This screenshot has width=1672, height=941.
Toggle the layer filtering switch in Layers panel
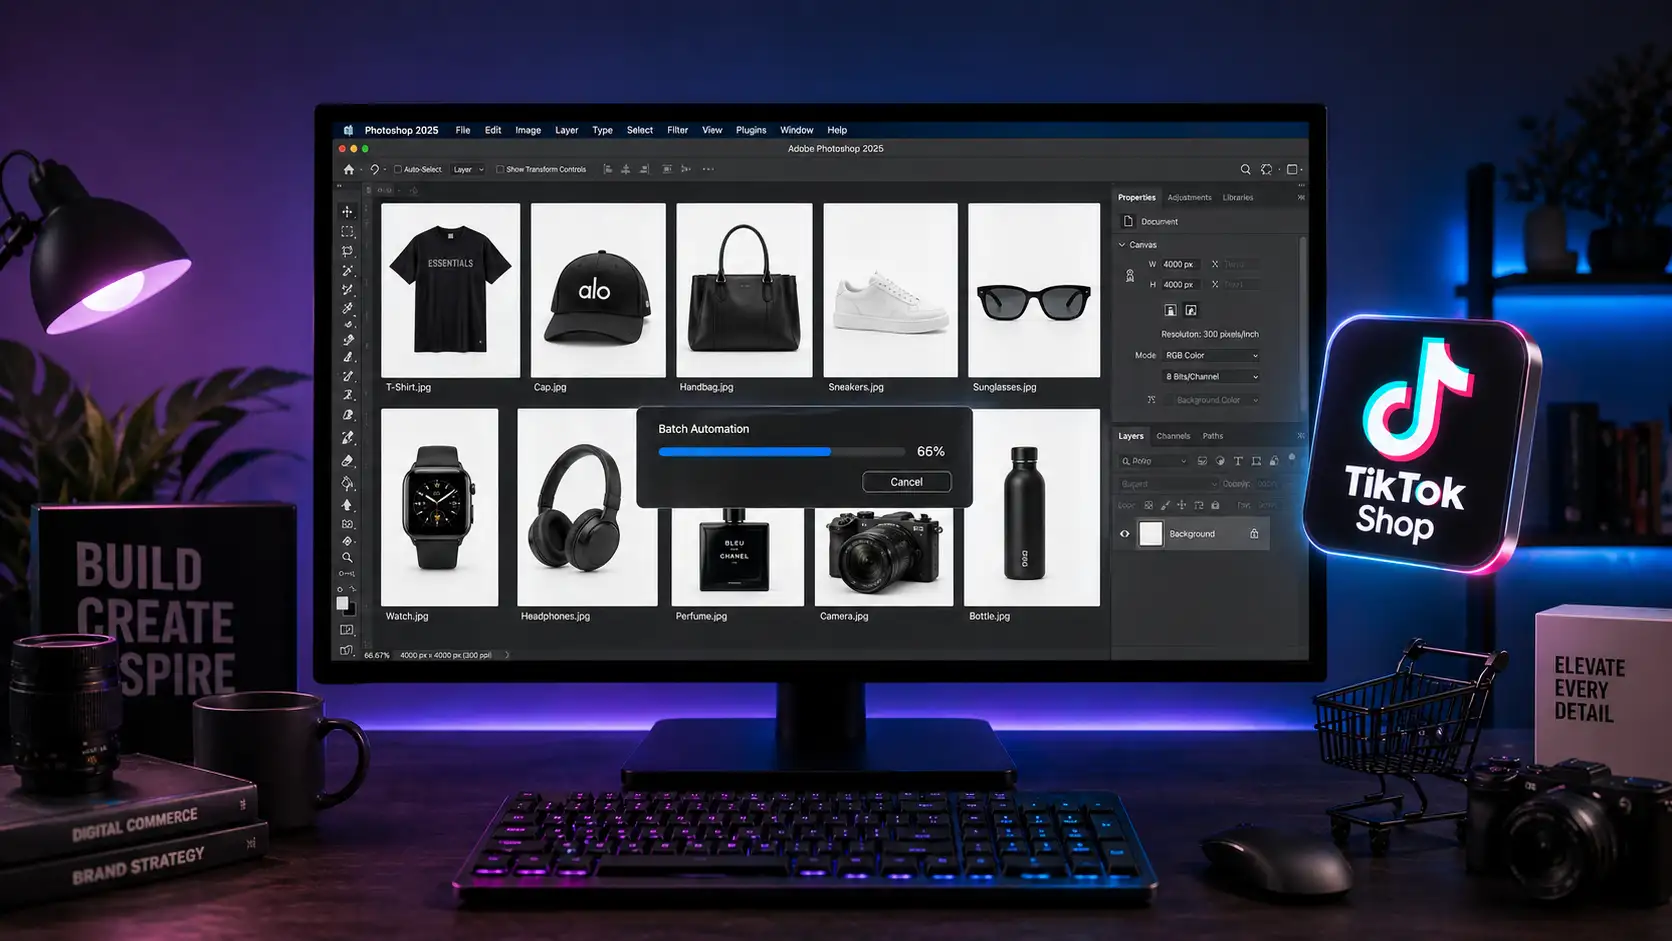[x=1292, y=457]
